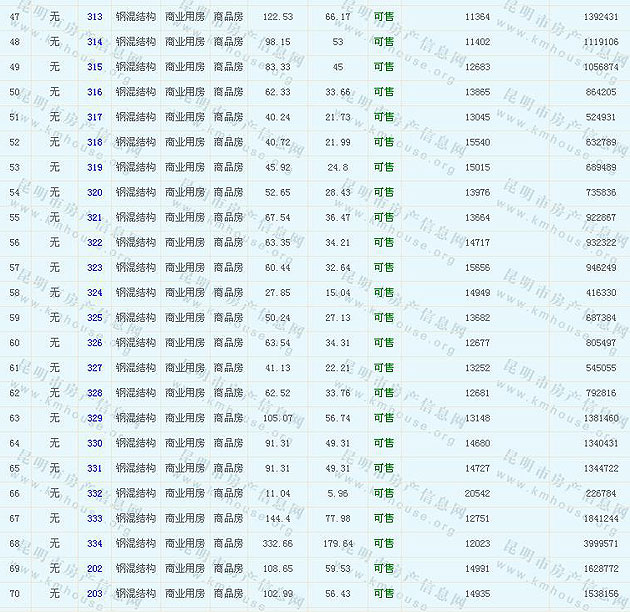Click the room 322 hyperlink
630x612 pixels.
pyautogui.click(x=95, y=242)
